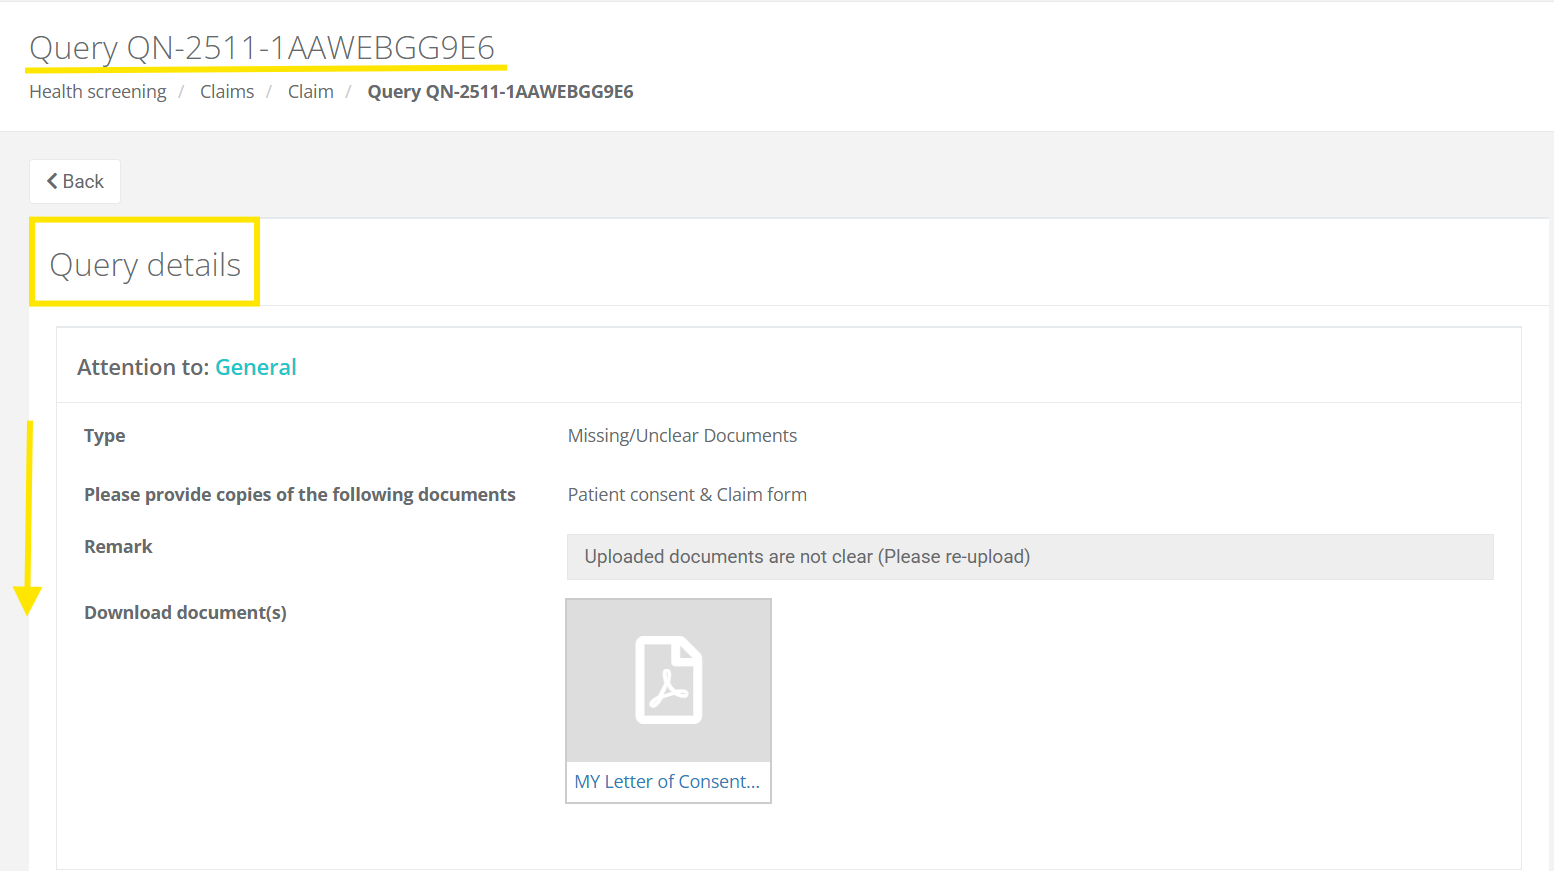This screenshot has height=871, width=1554.
Task: Select the 'General' attention text
Action: 256,368
